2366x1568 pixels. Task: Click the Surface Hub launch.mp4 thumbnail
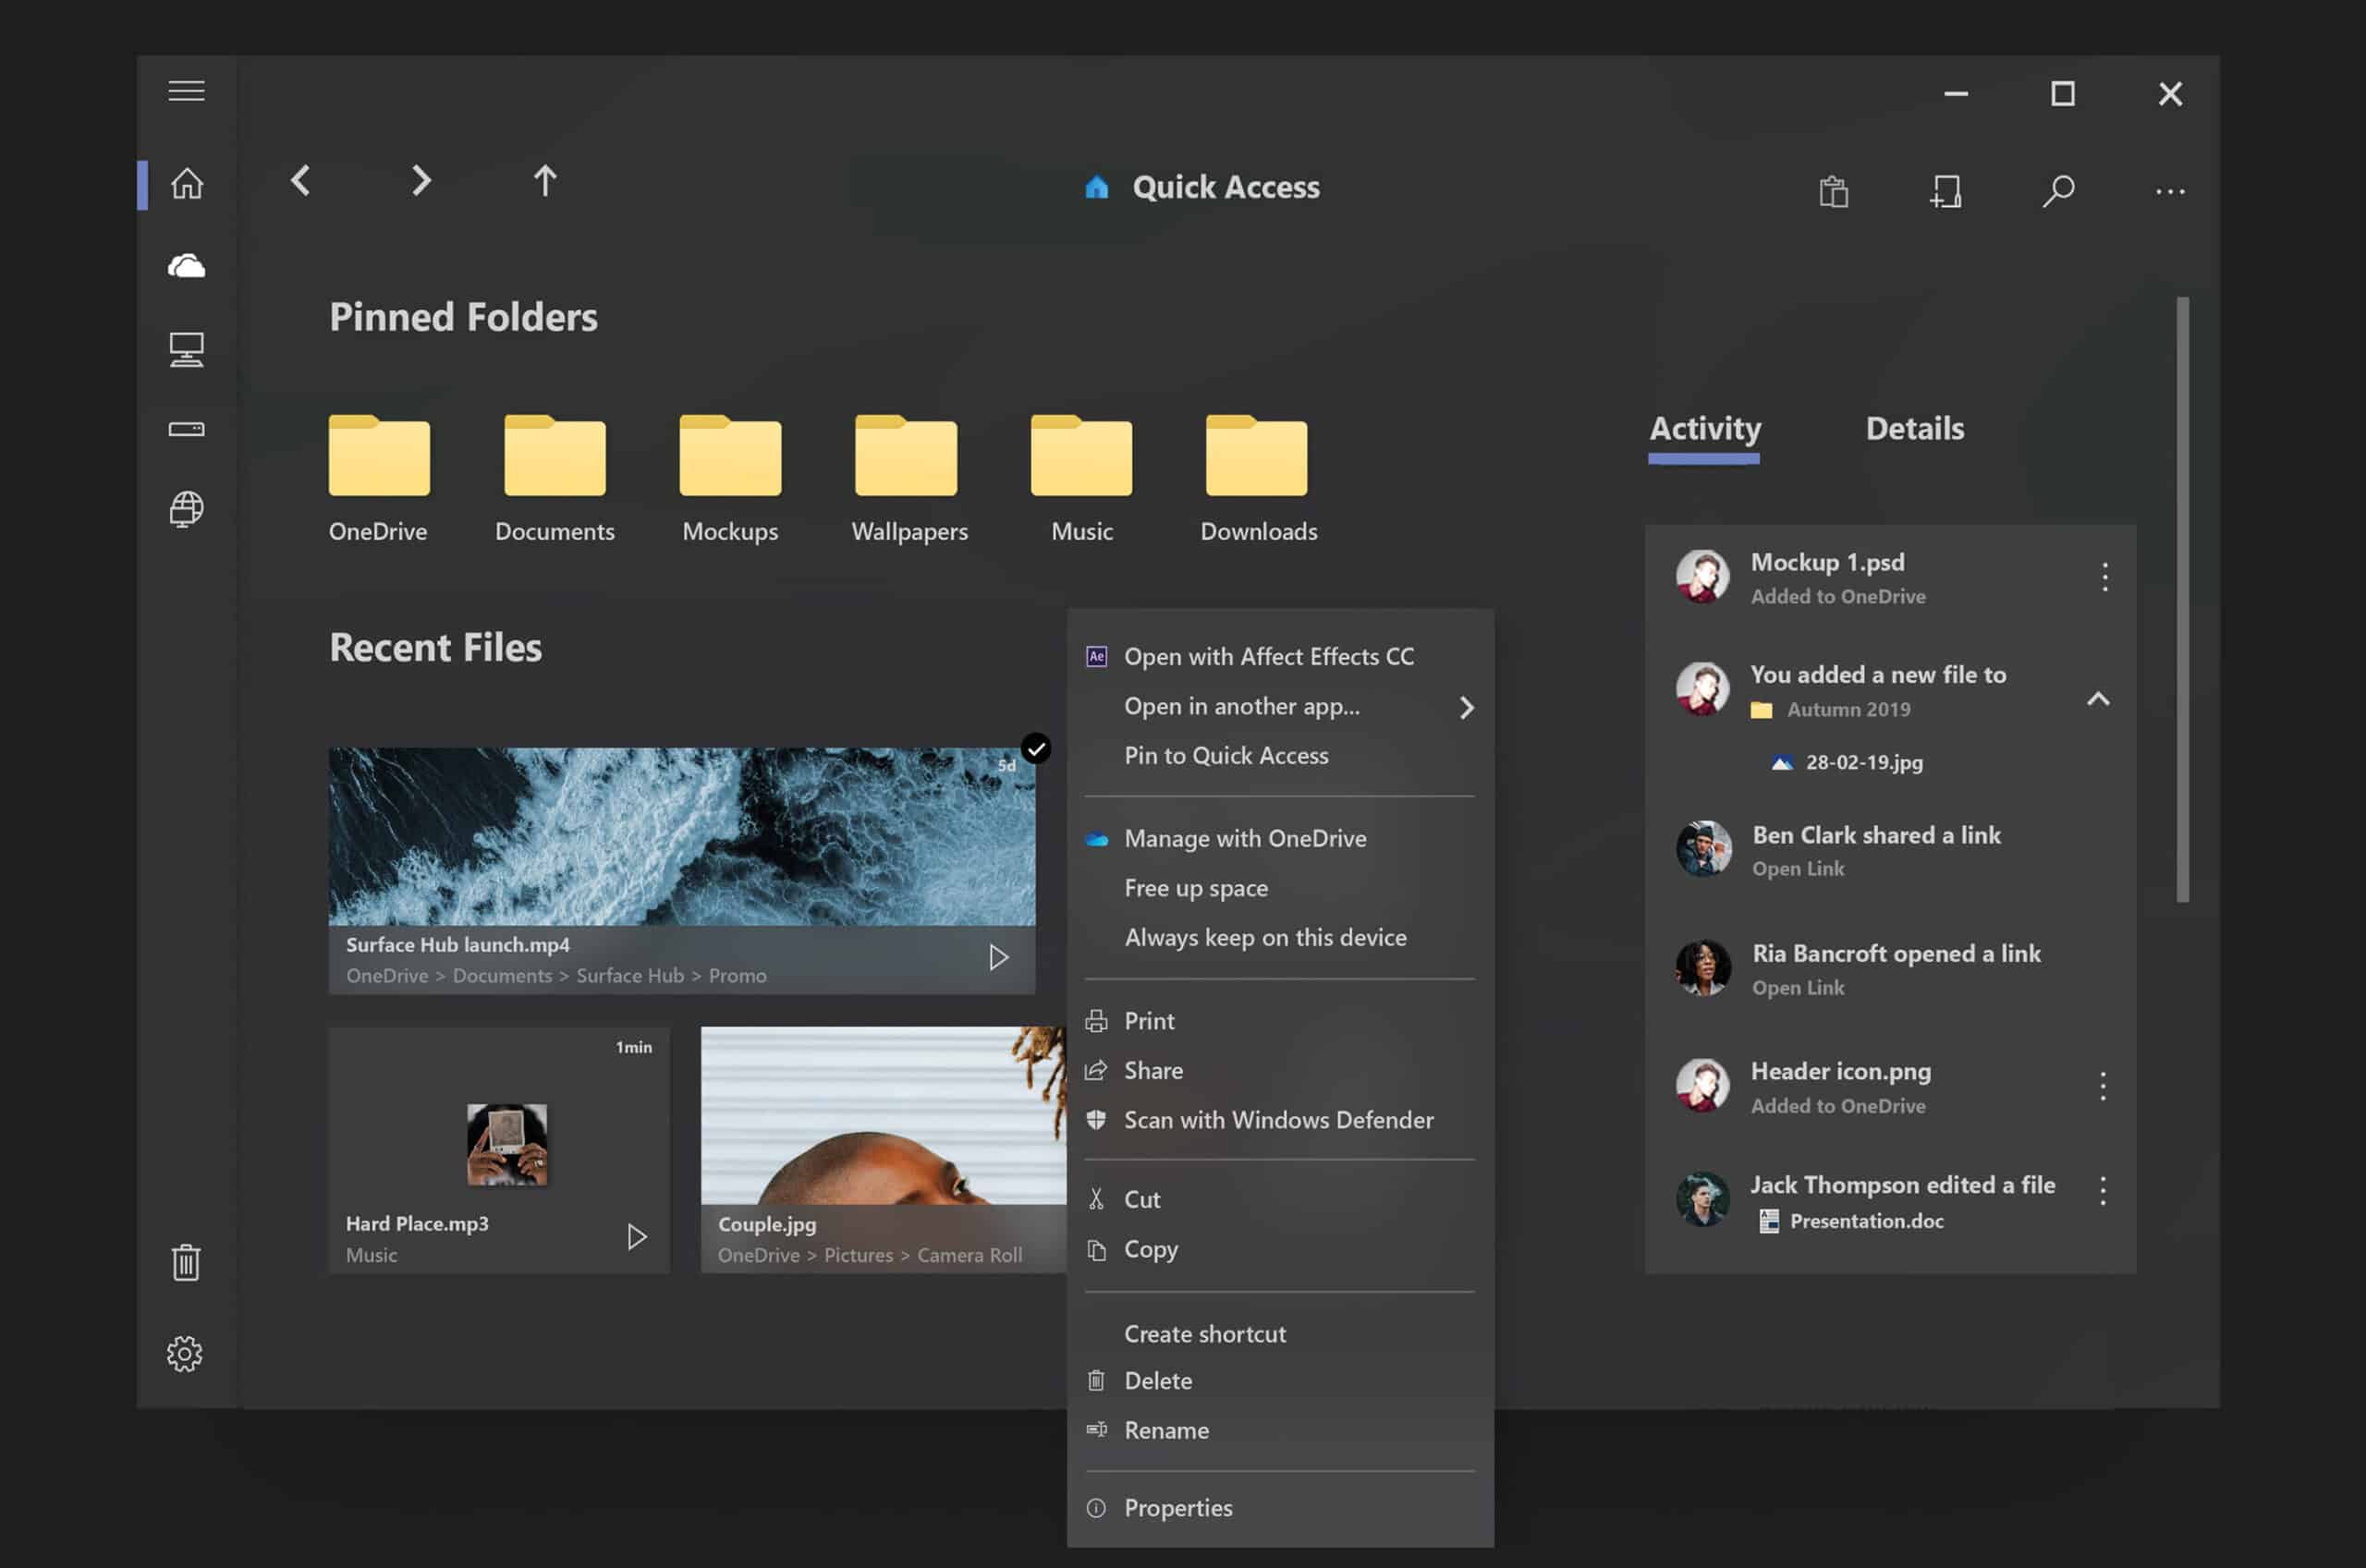(x=682, y=836)
